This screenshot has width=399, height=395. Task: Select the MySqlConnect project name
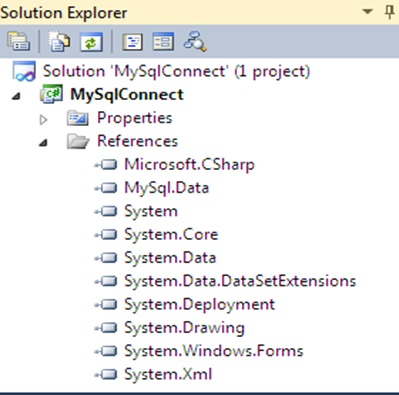click(x=127, y=95)
